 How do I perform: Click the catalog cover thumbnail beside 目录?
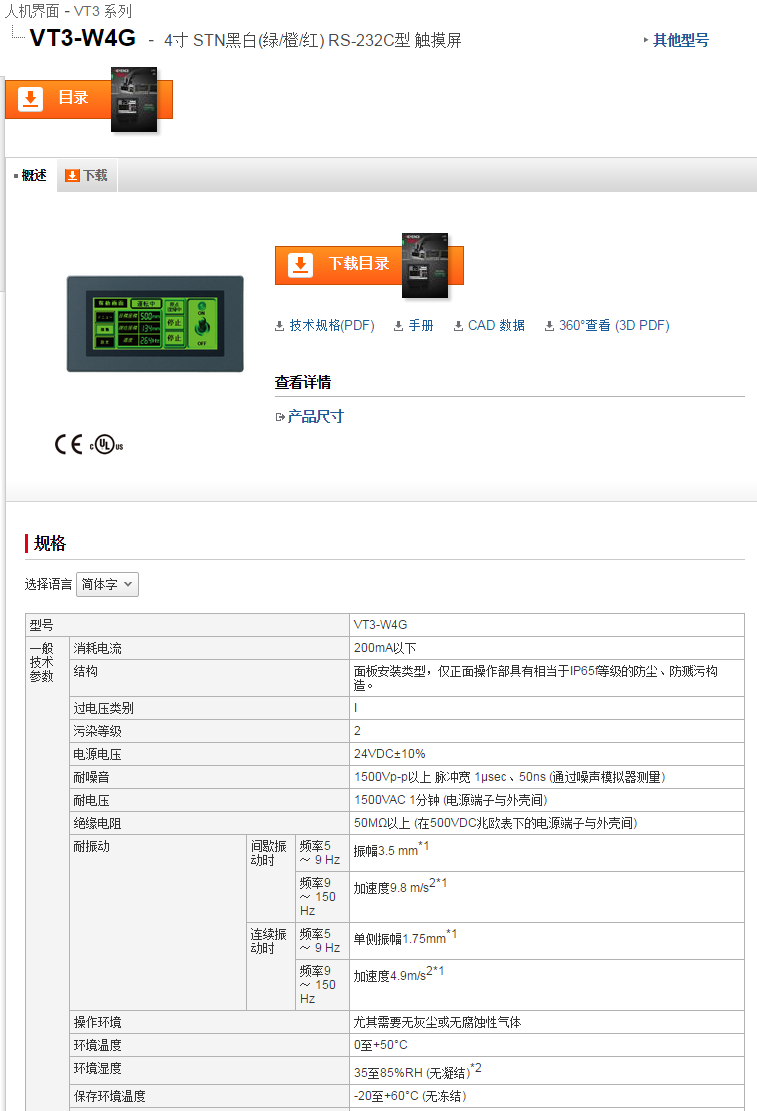click(x=134, y=100)
